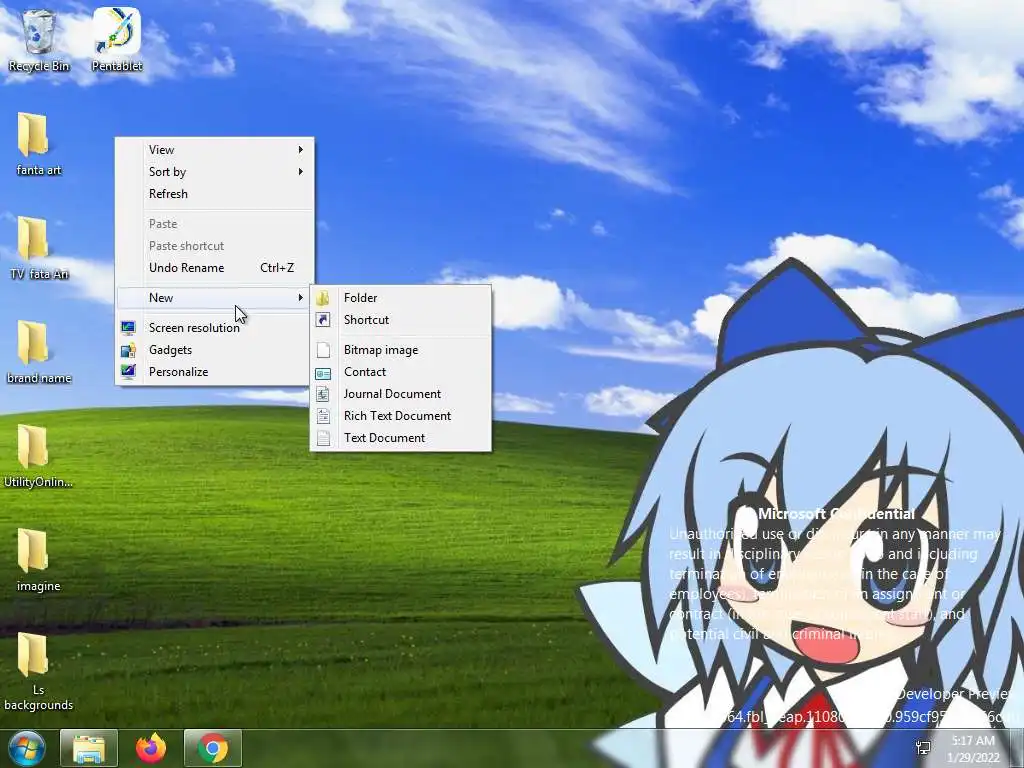Select the 'fanta art' folder icon

tap(33, 134)
